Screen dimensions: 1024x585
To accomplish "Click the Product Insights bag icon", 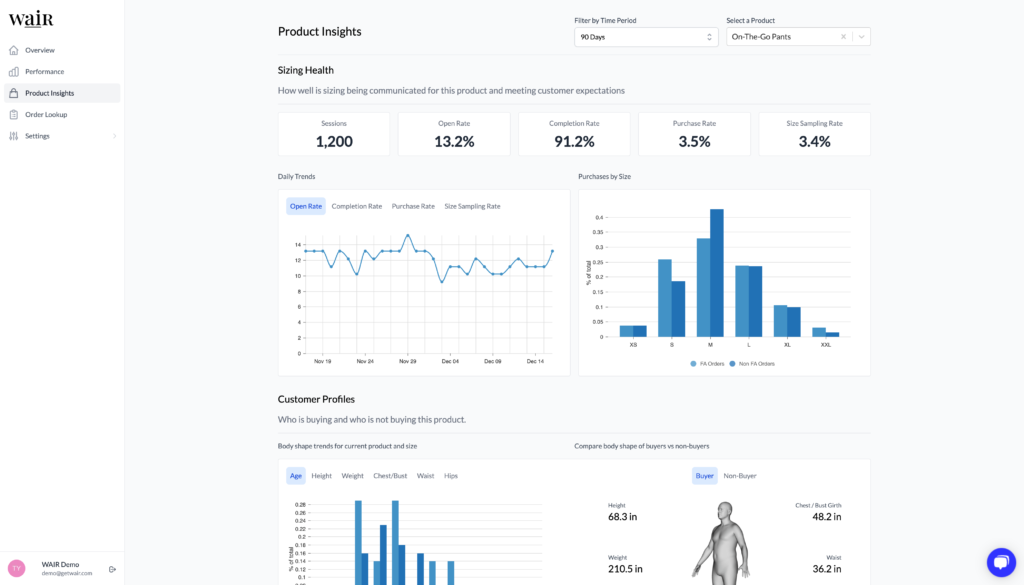I will coord(14,93).
